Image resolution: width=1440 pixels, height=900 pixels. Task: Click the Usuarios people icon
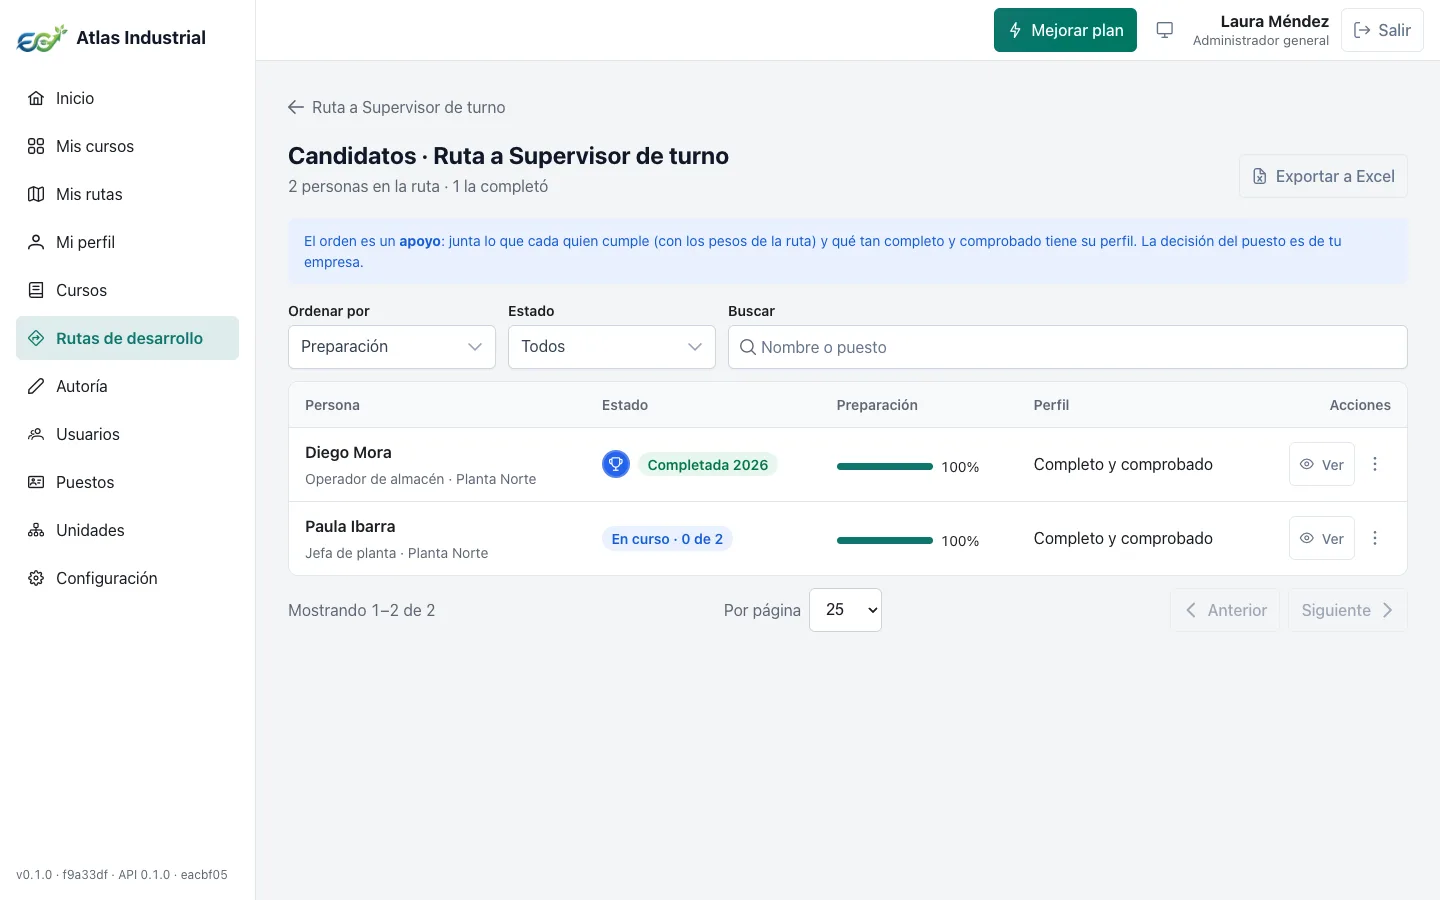tap(36, 434)
